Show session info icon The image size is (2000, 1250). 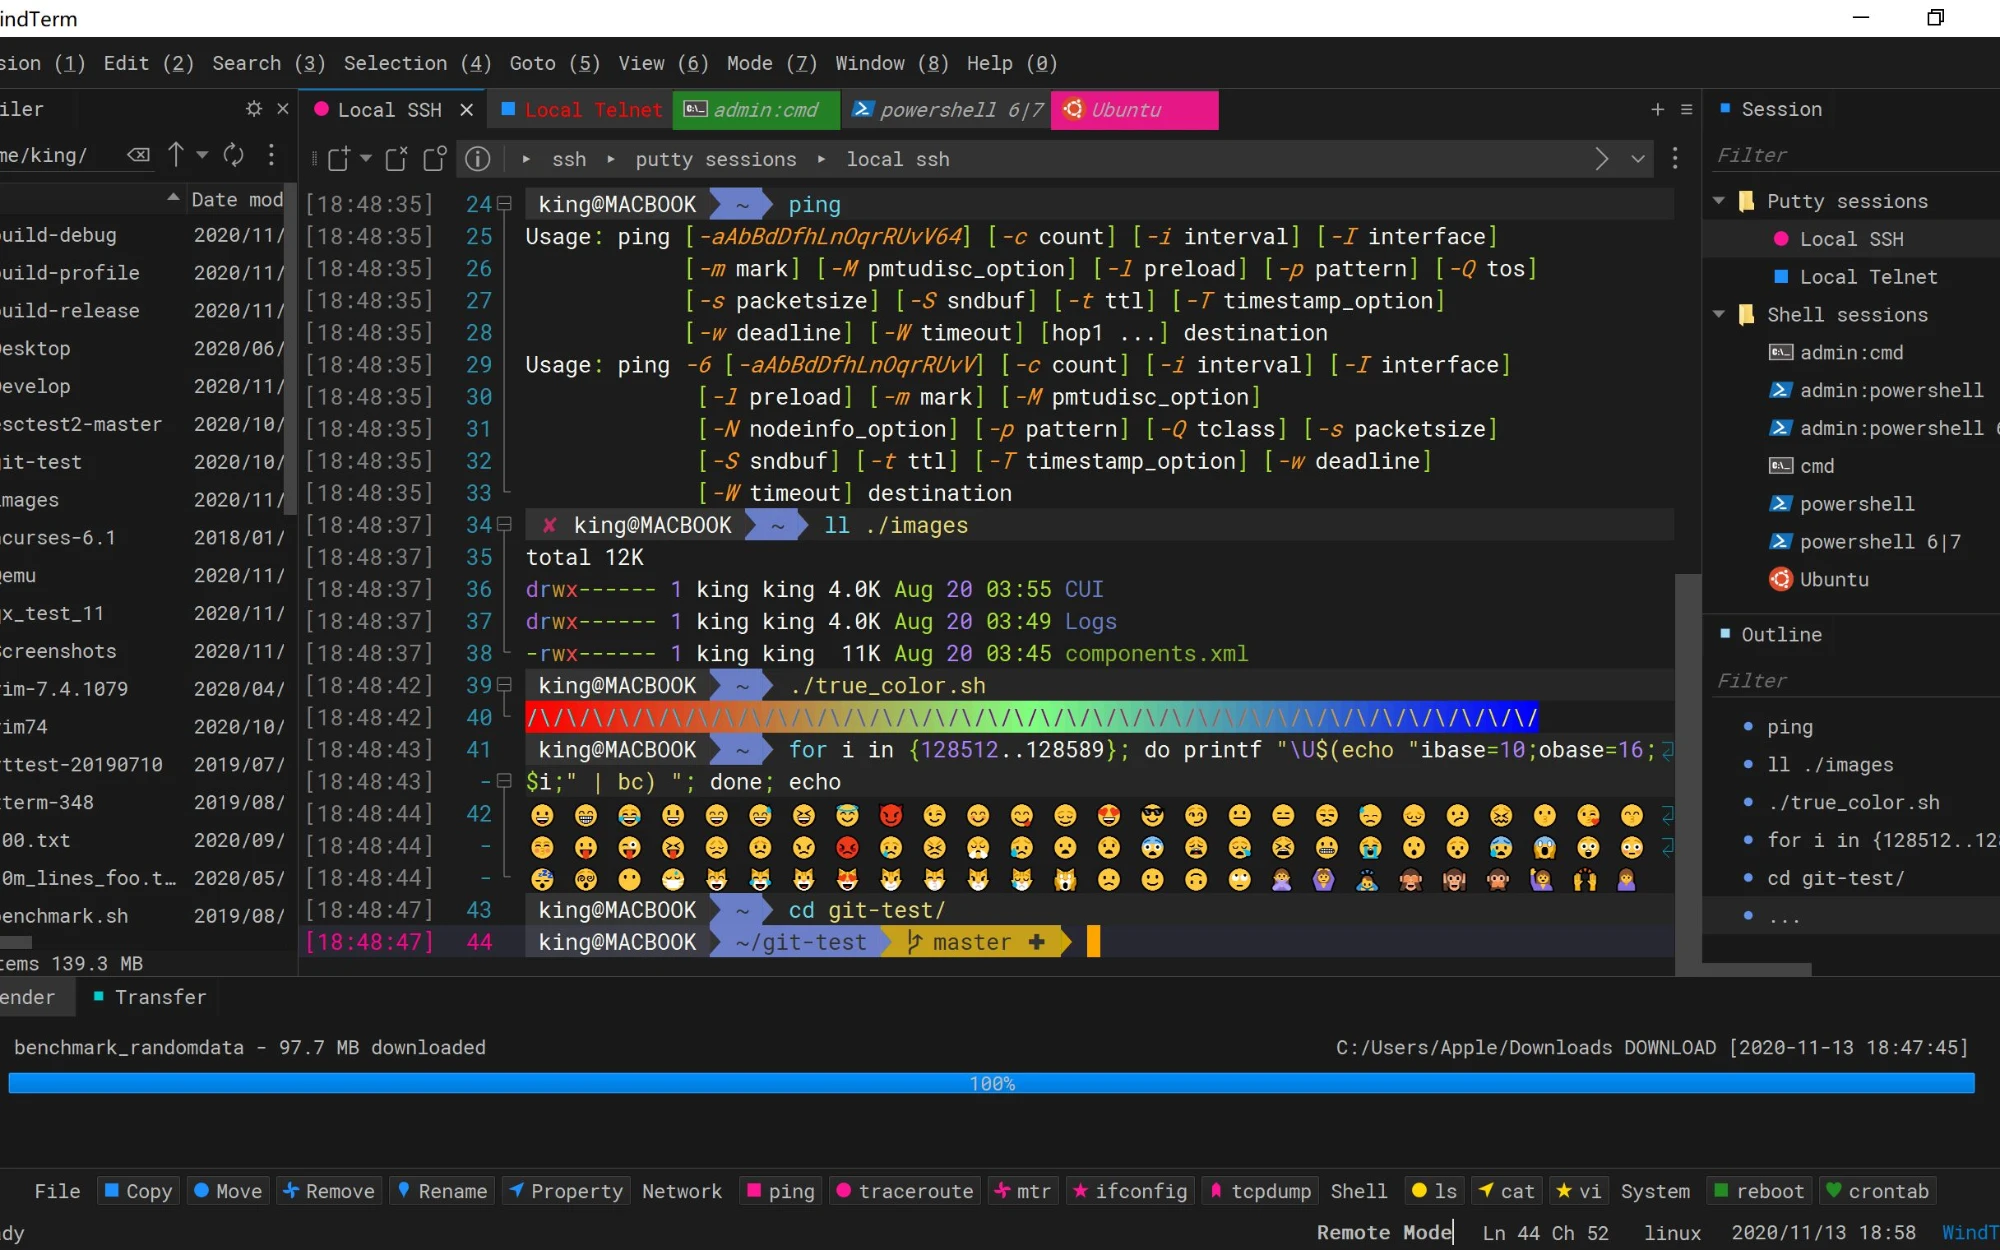(x=478, y=159)
